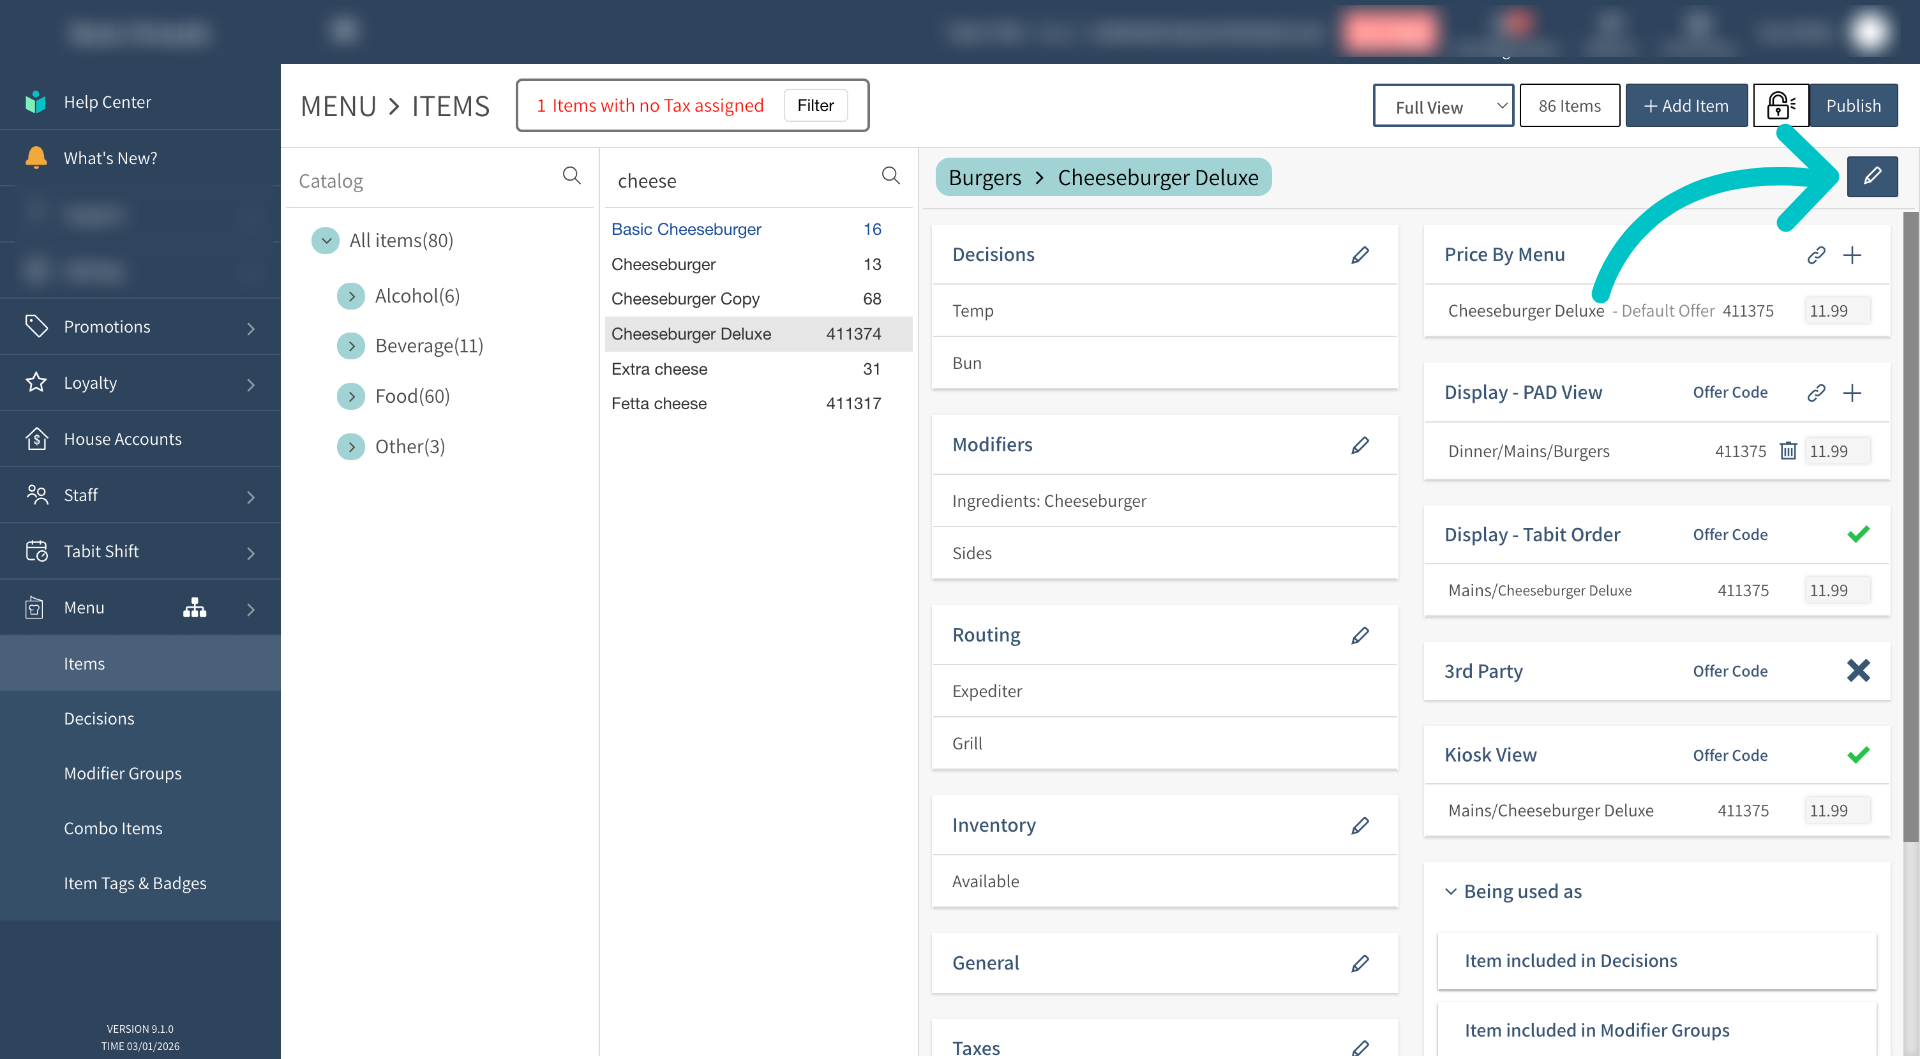Click the 11.99 price field for Cheeseburger Deluxe

tap(1835, 311)
